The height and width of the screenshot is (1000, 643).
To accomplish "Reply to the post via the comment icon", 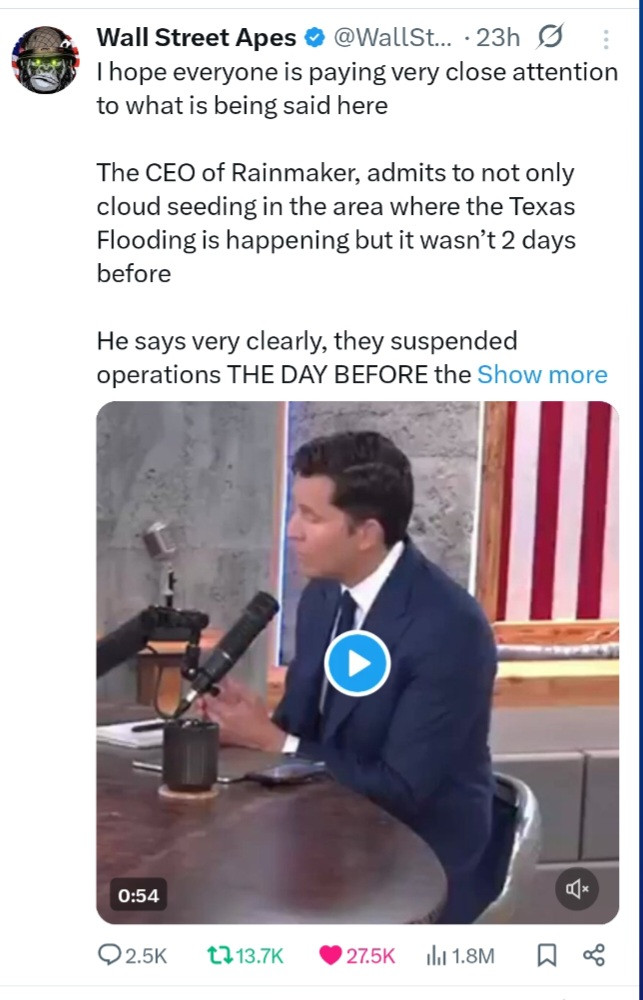I will tap(110, 956).
